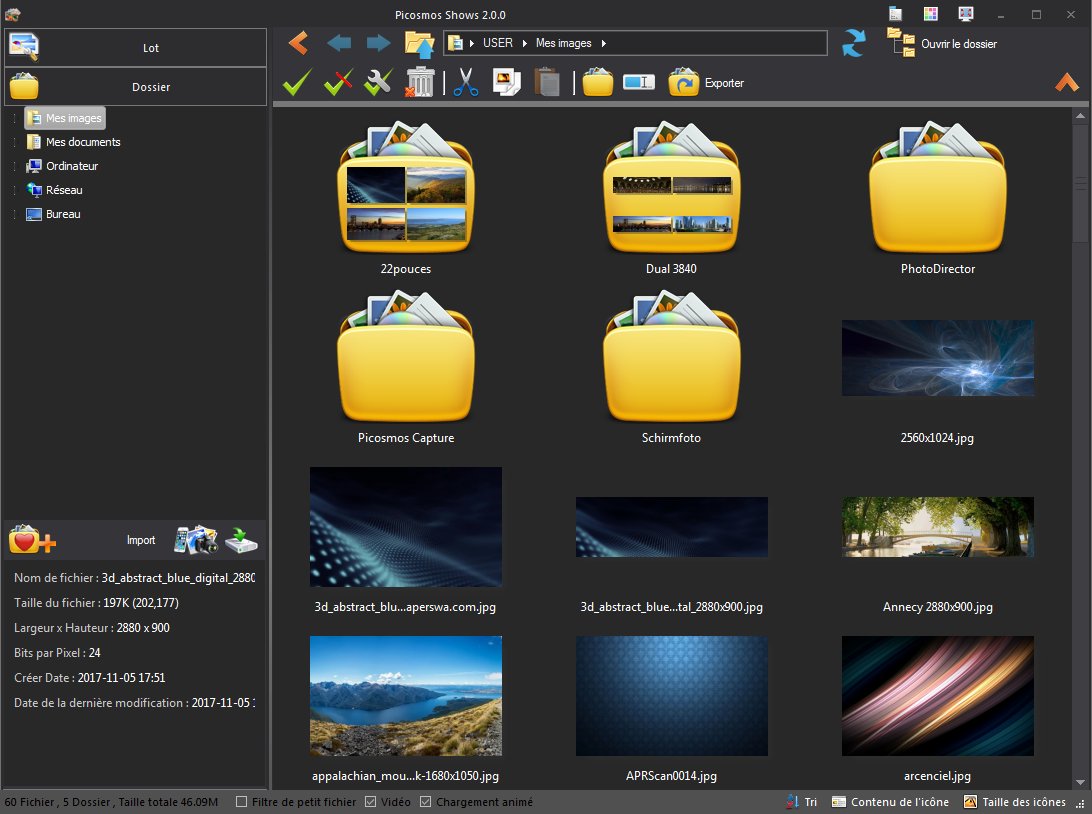The width and height of the screenshot is (1092, 814).
Task: Click the title bar document icon
Action: click(896, 14)
